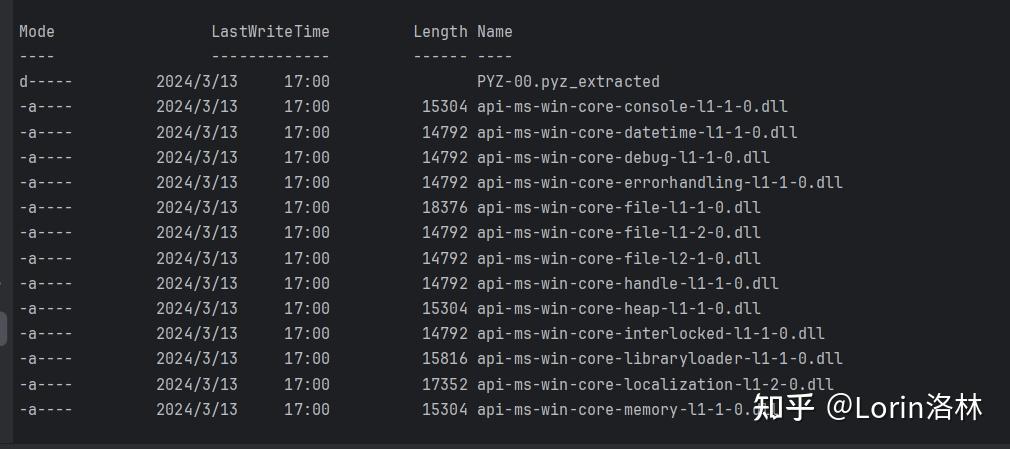
Task: Click the api-ms-win-core-interlocked-l1-1-0.dll filename
Action: (x=651, y=334)
